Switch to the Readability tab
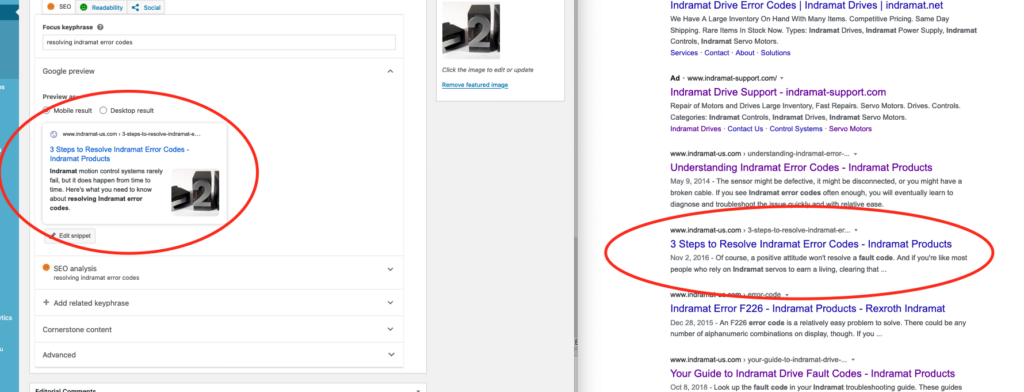 [x=101, y=7]
